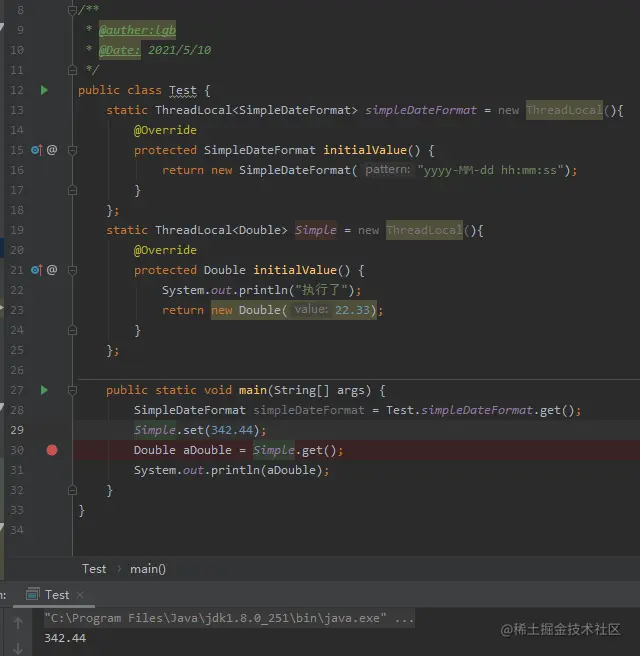Close the Test run tab
The image size is (640, 656).
[x=80, y=595]
